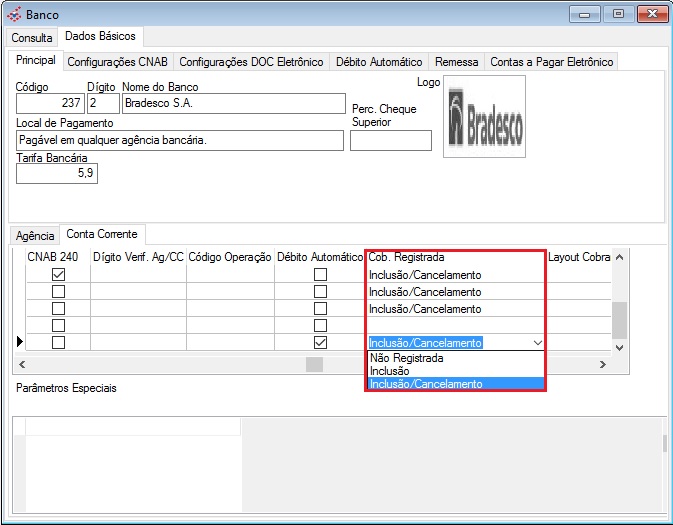This screenshot has width=673, height=525.
Task: Go to the Débito Automático tab
Action: pyautogui.click(x=378, y=62)
